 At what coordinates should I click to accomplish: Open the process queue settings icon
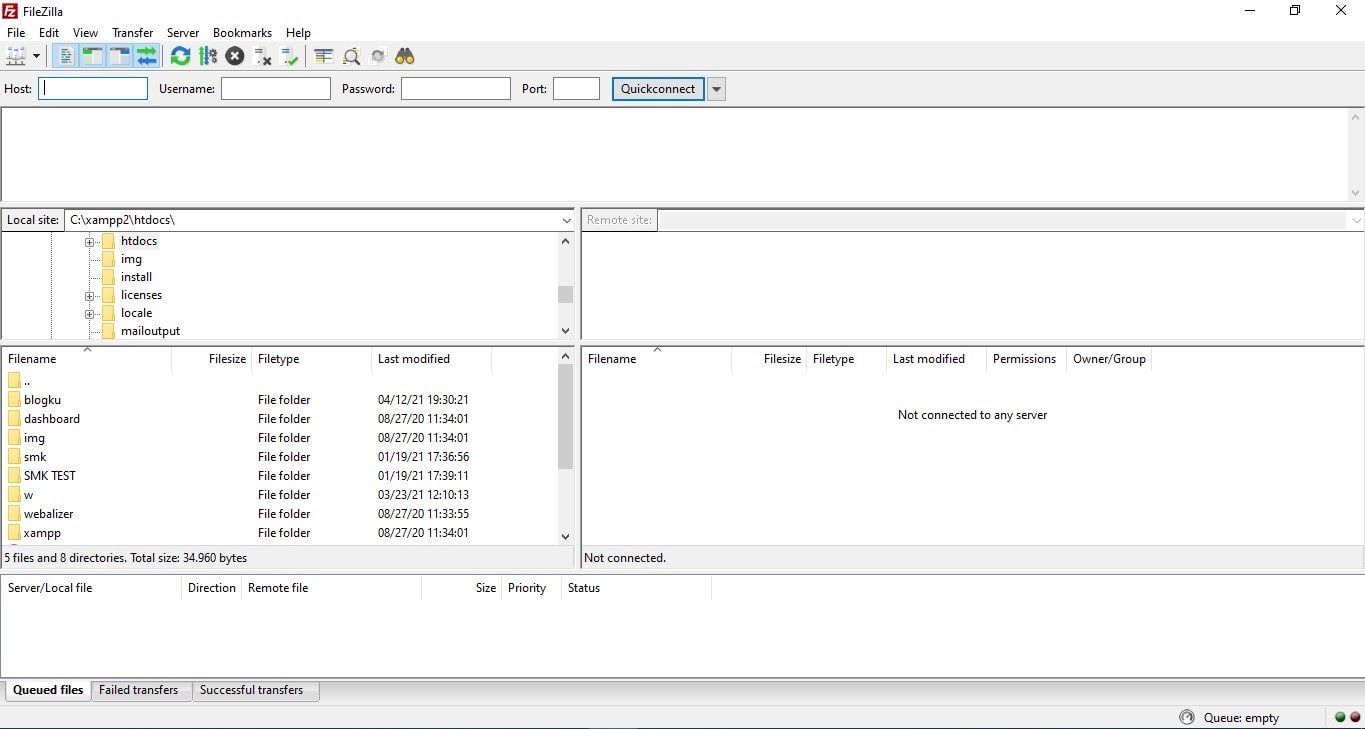coord(208,56)
